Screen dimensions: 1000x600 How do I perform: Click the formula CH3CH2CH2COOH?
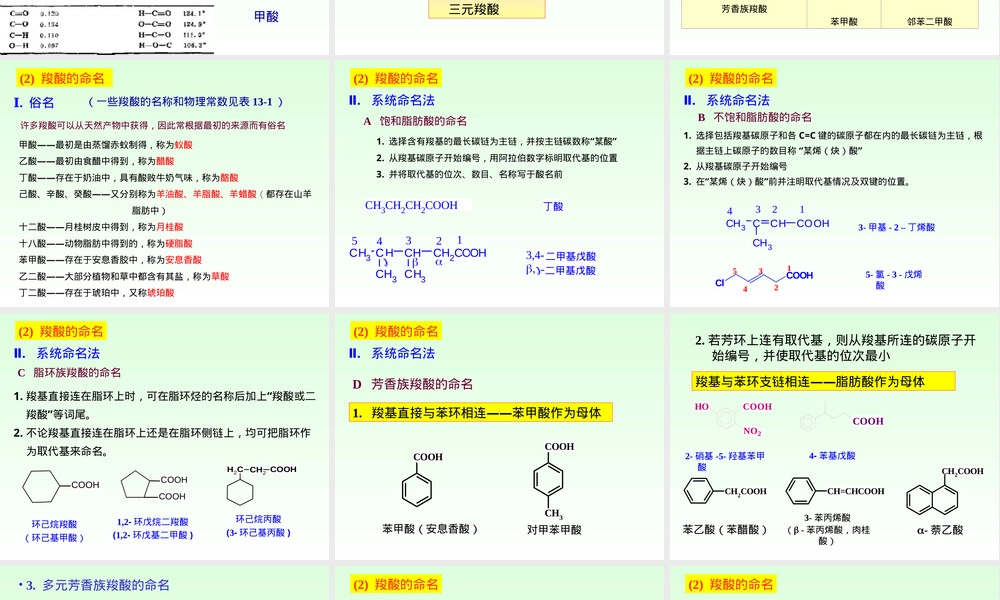coord(411,205)
